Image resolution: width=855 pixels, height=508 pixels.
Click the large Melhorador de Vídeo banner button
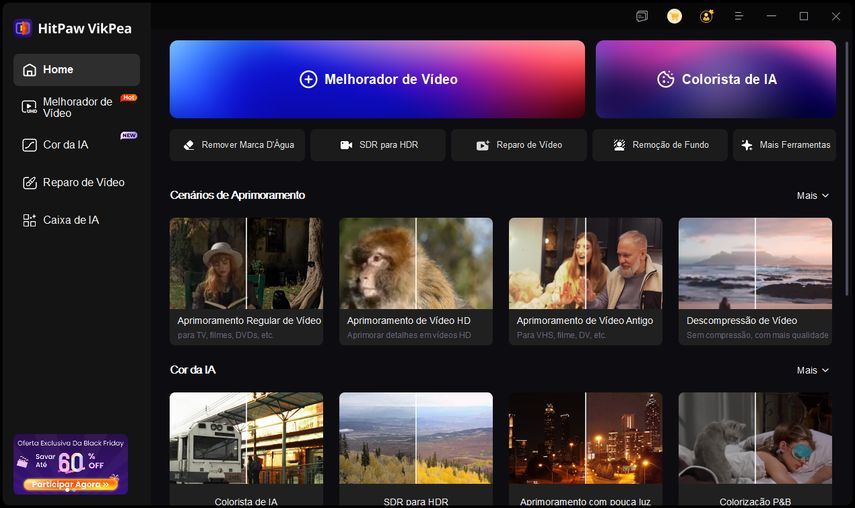[x=377, y=79]
